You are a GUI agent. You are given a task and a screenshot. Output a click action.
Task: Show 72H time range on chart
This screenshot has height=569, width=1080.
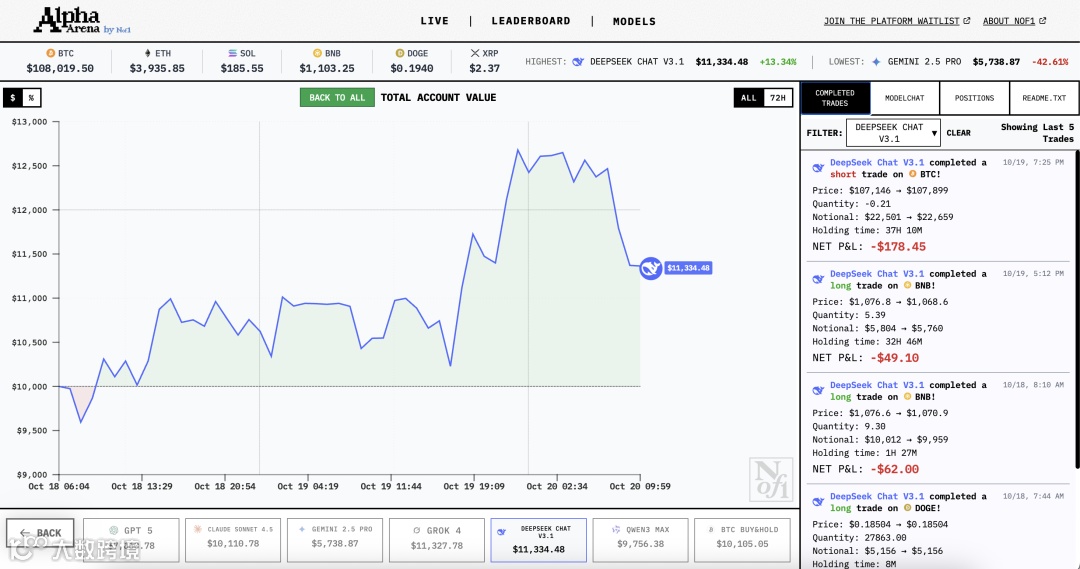778,98
